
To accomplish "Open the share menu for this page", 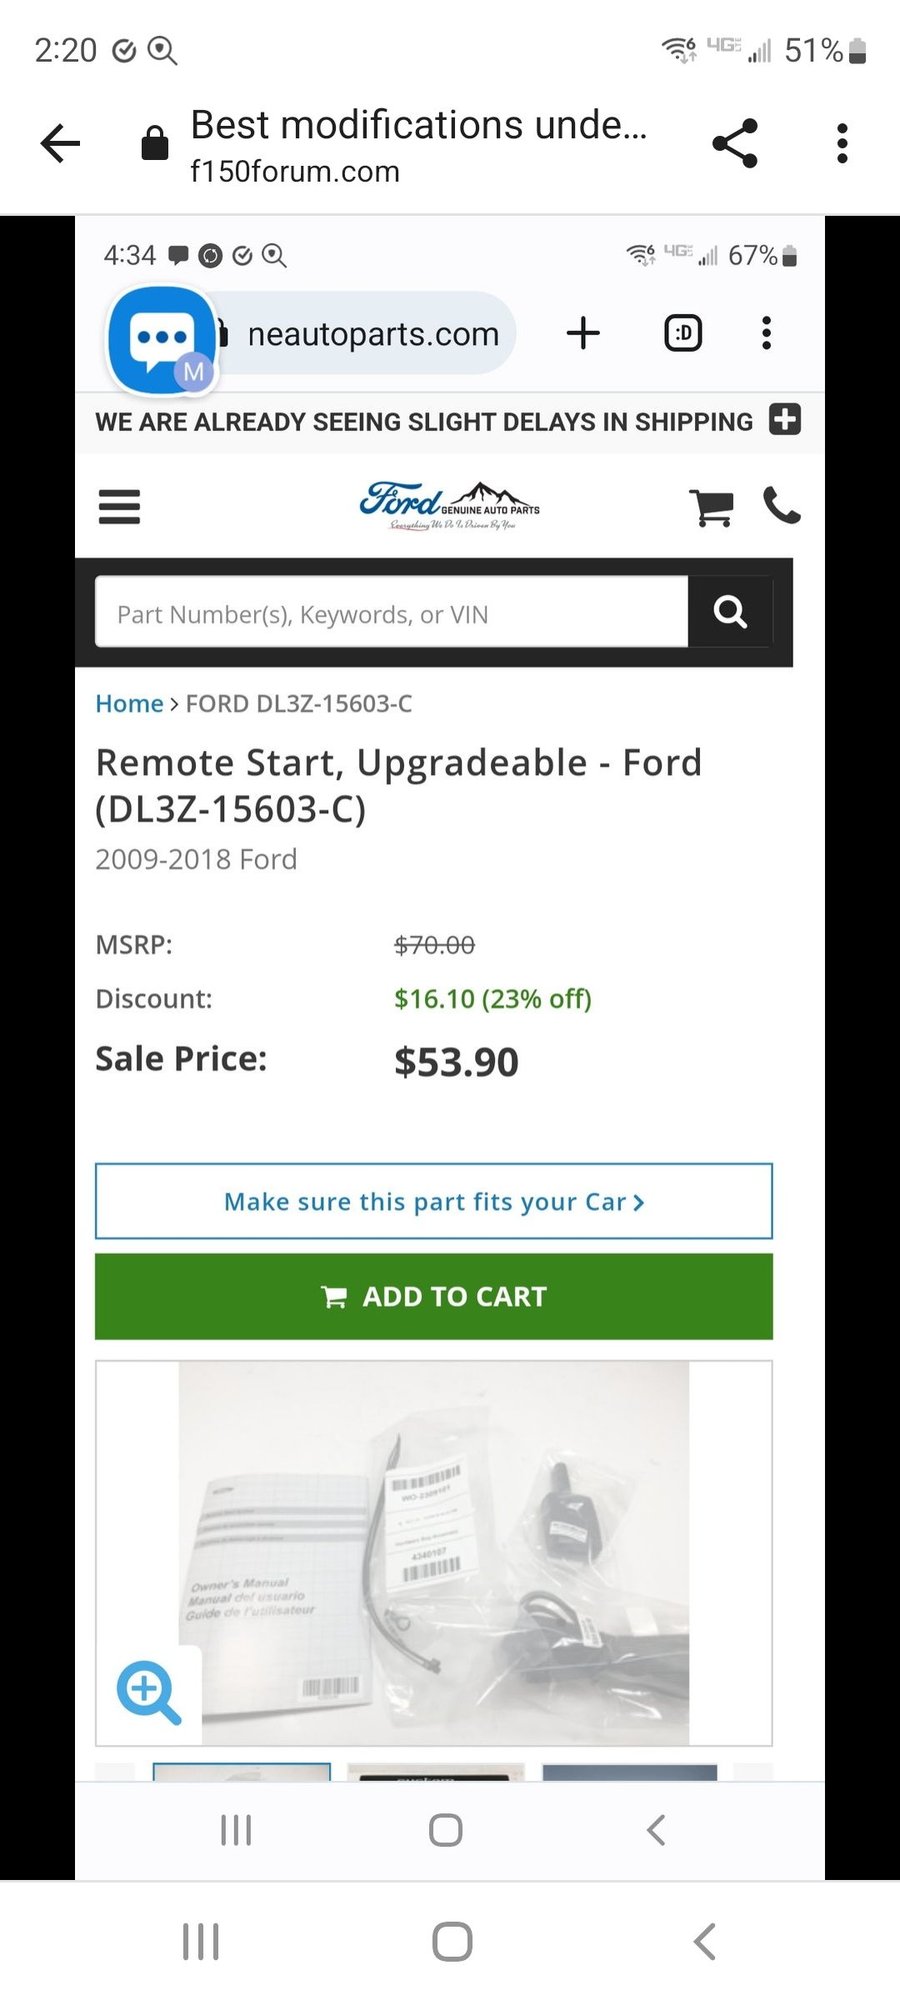I will pos(735,142).
